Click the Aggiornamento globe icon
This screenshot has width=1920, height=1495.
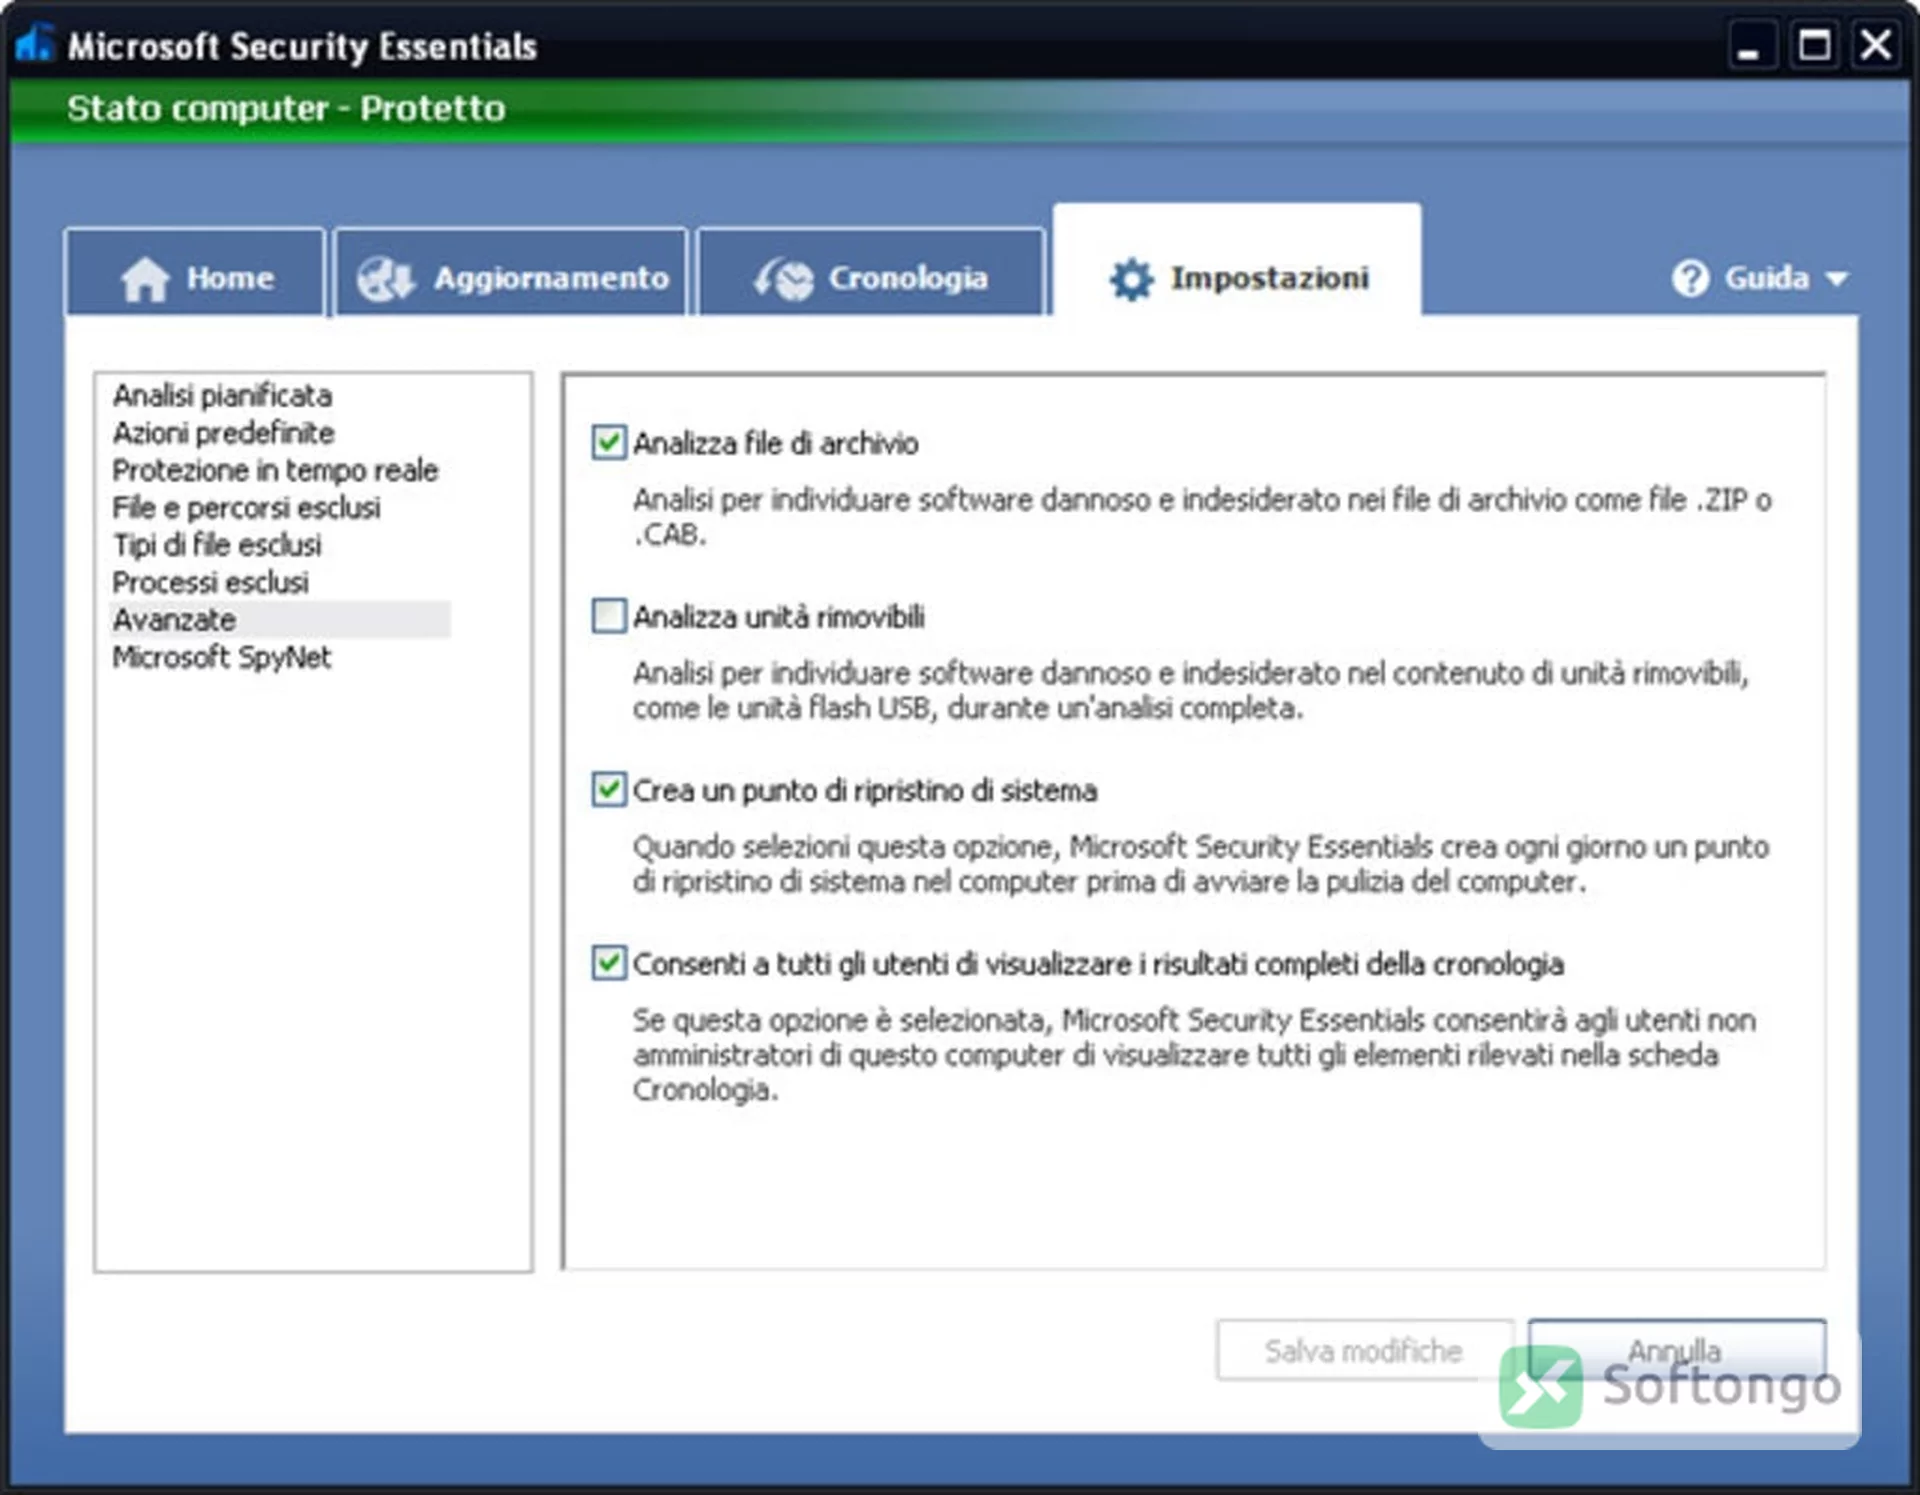pyautogui.click(x=386, y=279)
